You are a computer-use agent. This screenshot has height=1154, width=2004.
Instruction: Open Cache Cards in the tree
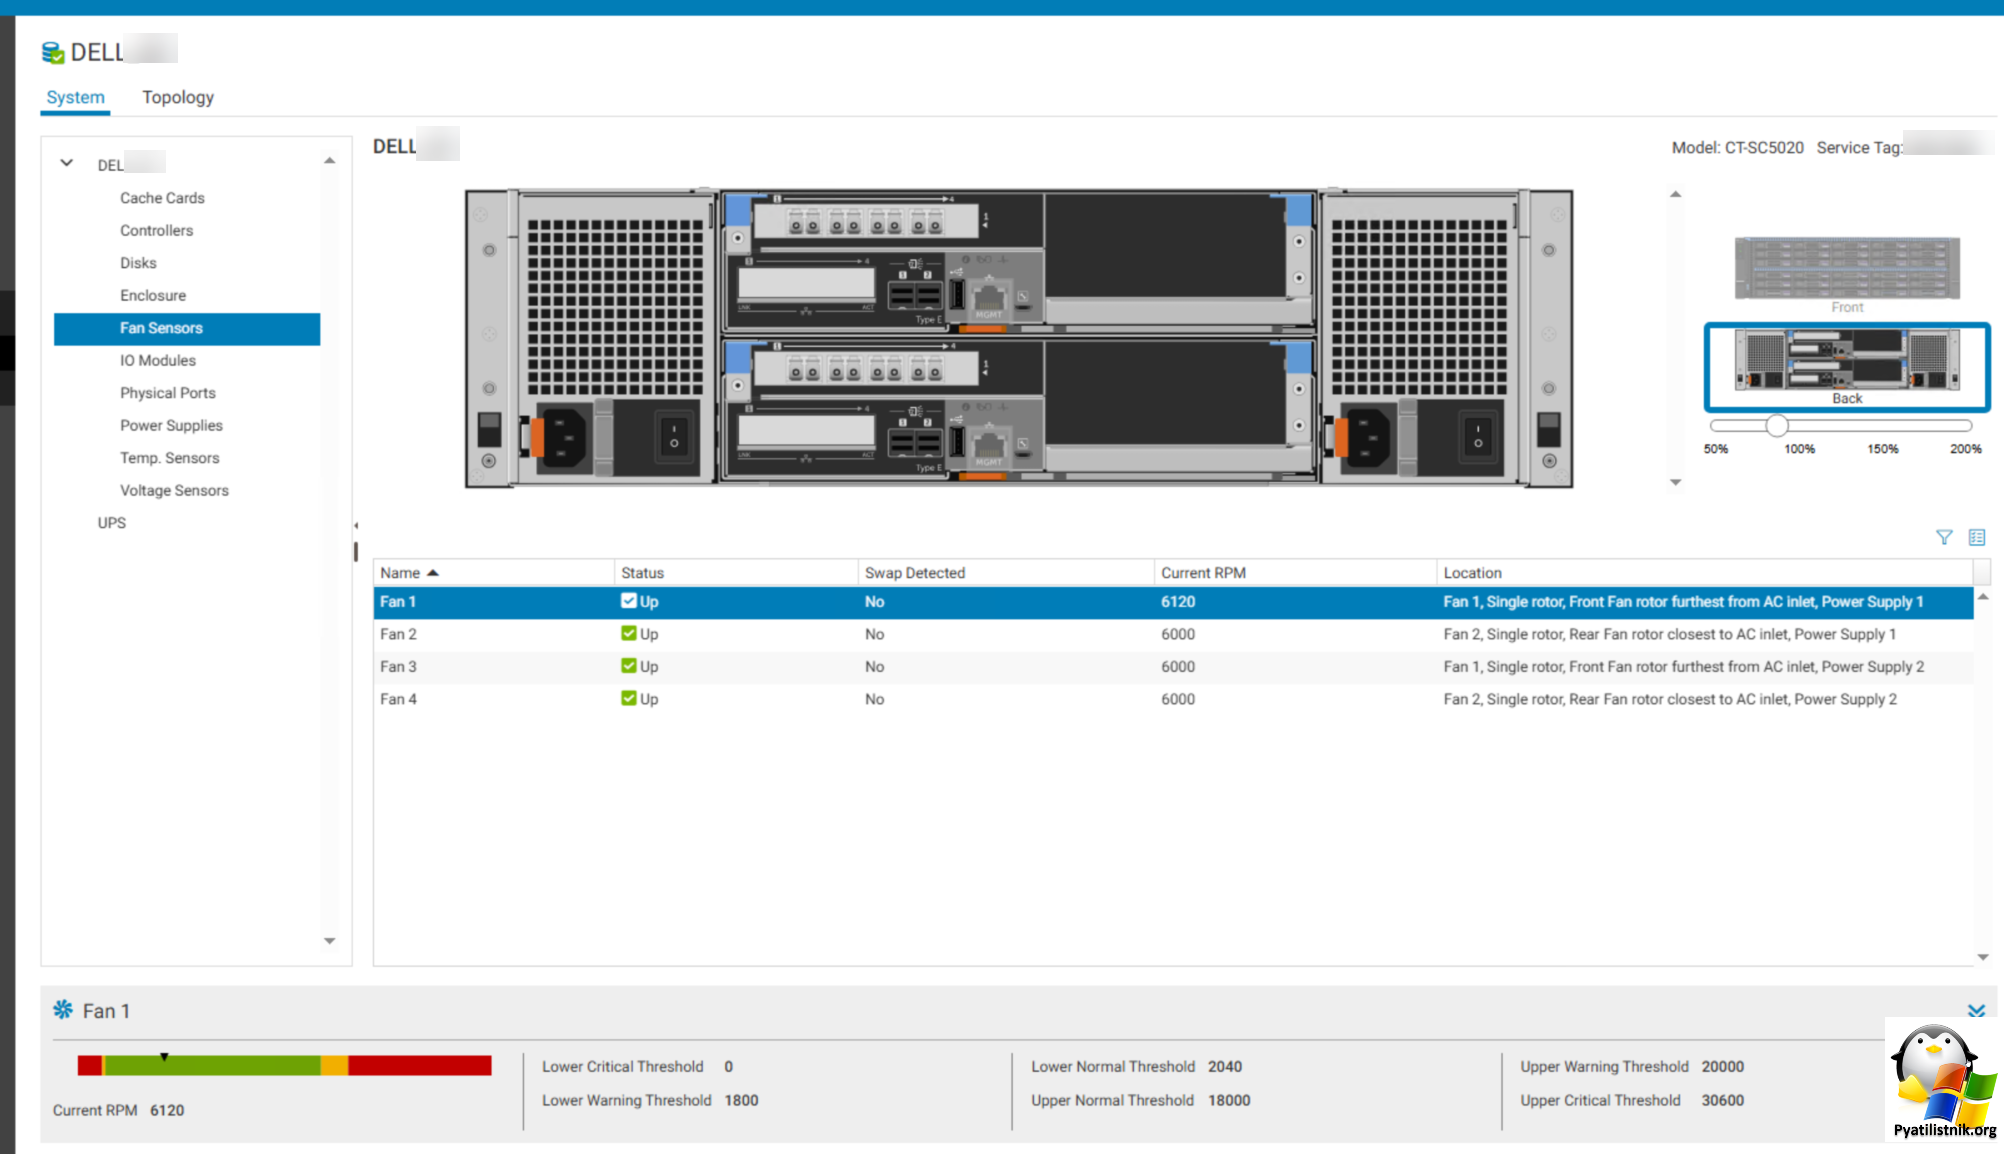point(162,198)
